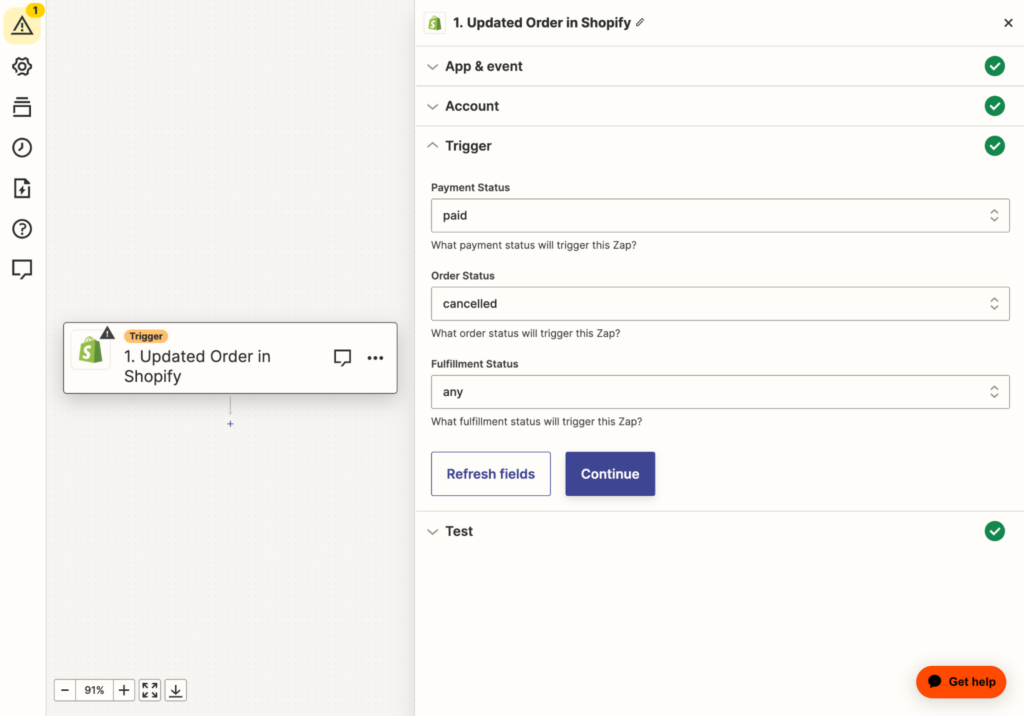Image resolution: width=1024 pixels, height=716 pixels.
Task: Click the Order Status field label
Action: pos(462,276)
